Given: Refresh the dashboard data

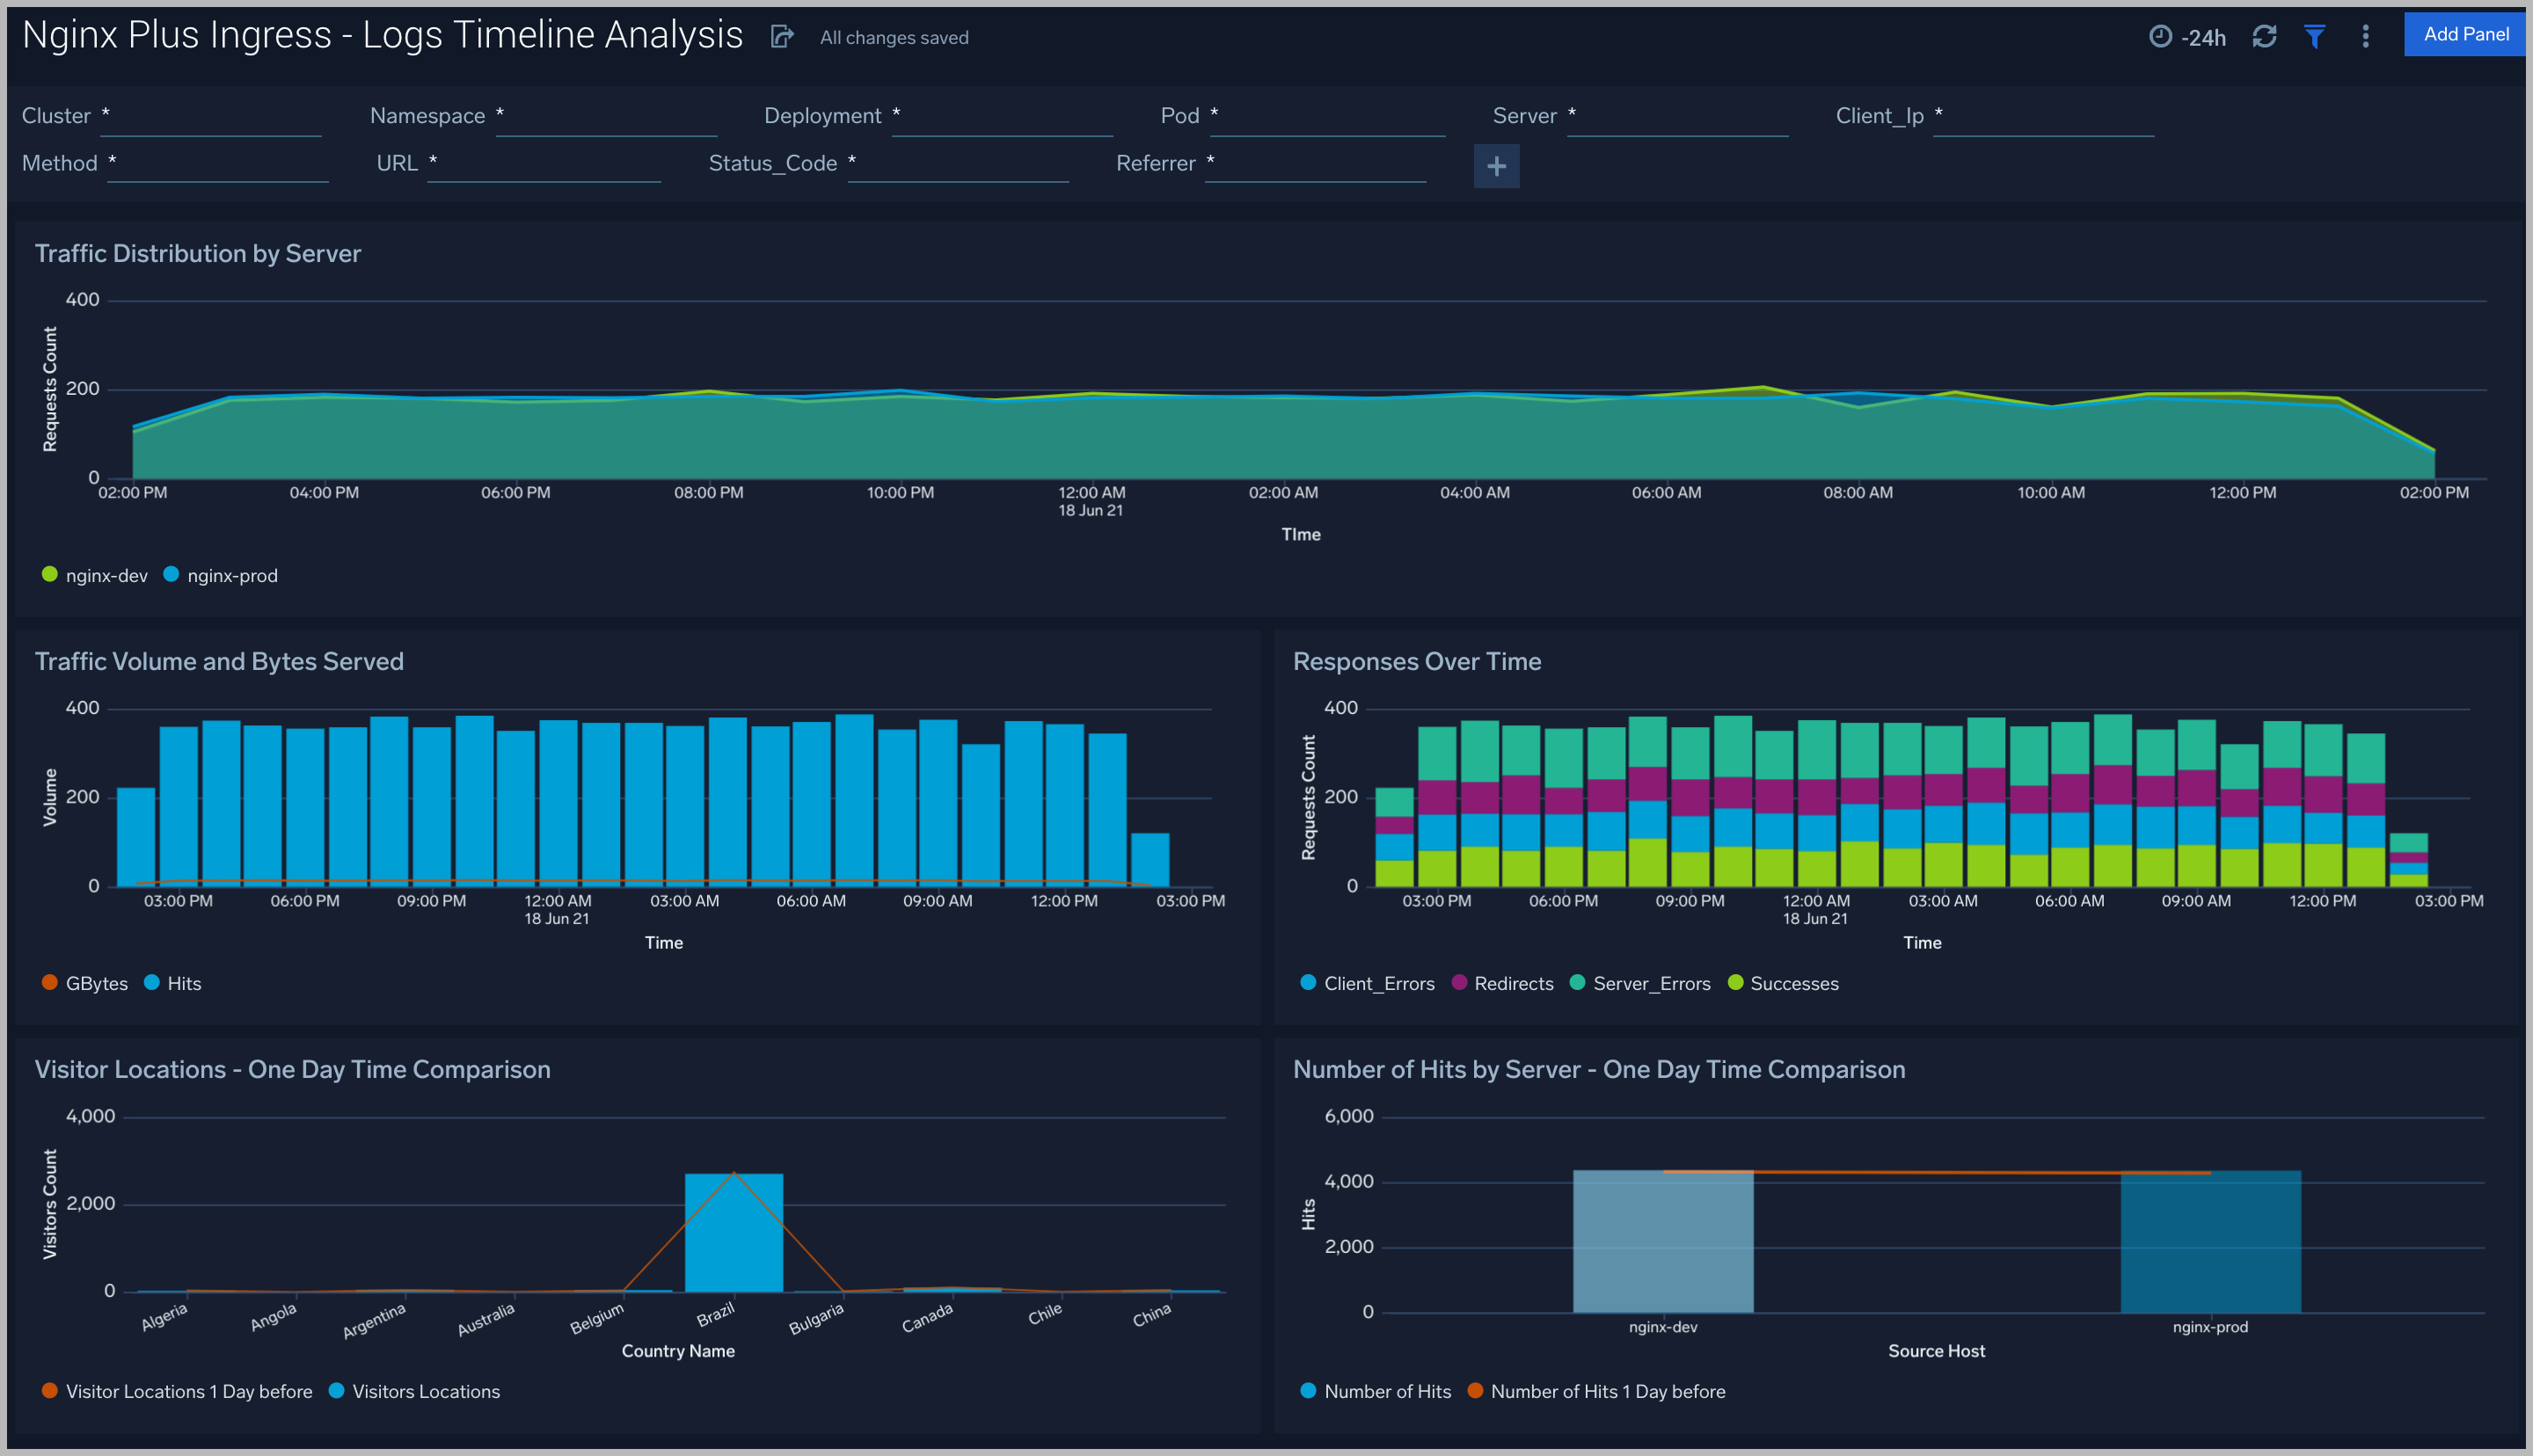Looking at the screenshot, I should (2265, 36).
